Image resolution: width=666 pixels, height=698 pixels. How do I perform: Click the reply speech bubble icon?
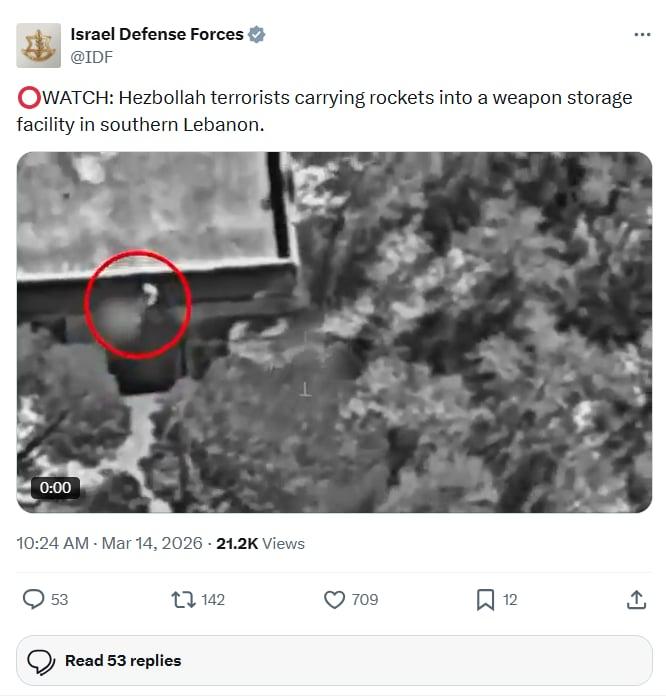tap(33, 599)
